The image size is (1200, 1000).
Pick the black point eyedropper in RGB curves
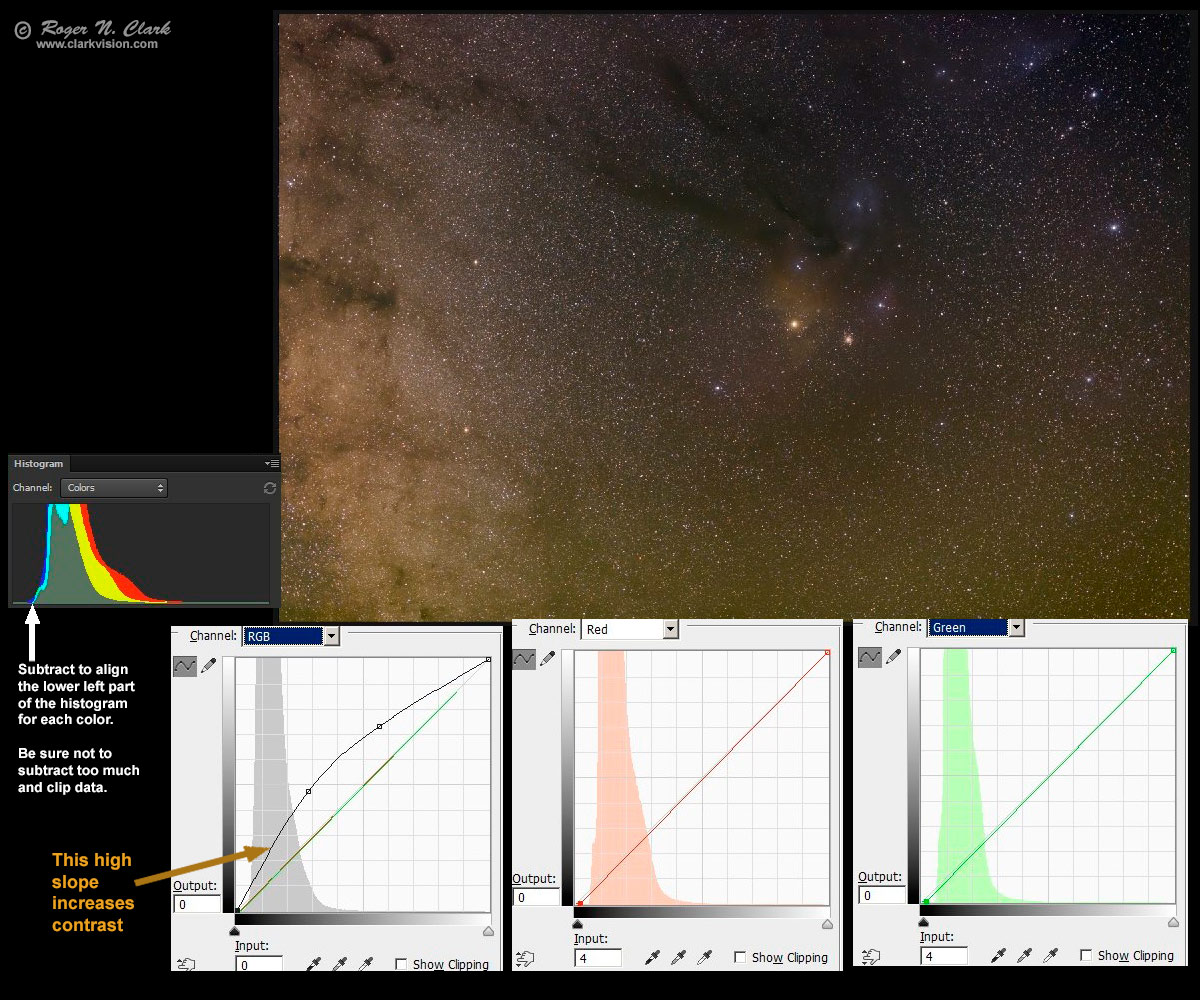click(x=314, y=965)
